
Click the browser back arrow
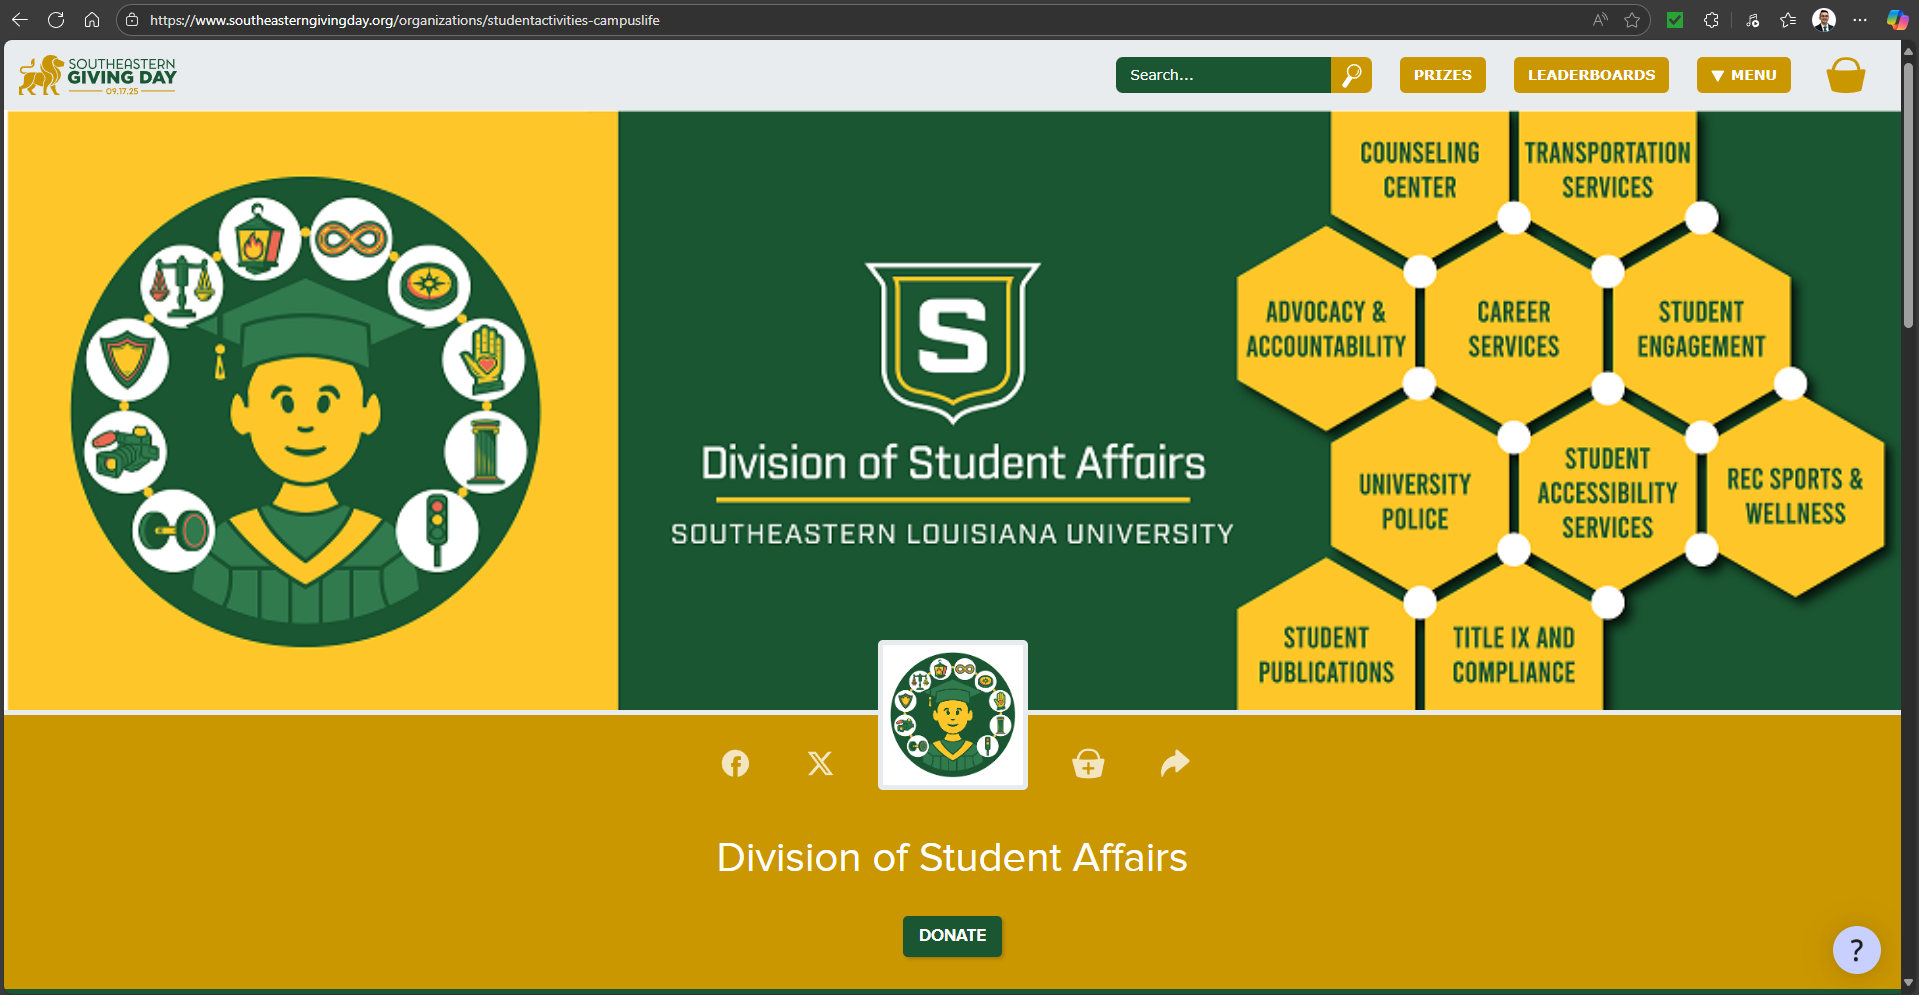tap(20, 20)
